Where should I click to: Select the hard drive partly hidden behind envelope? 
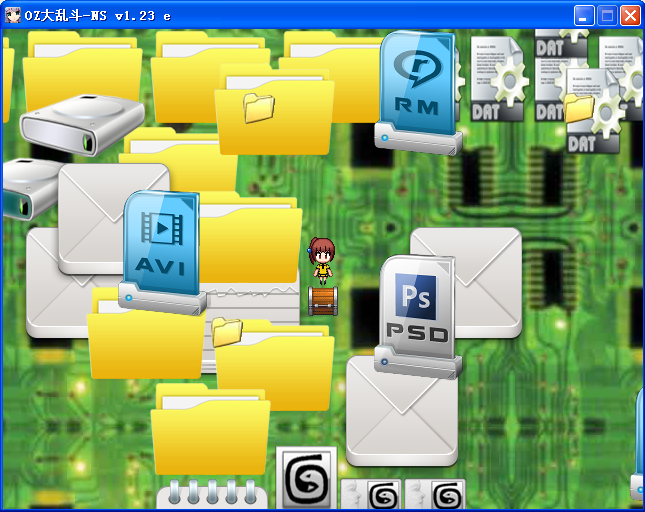pyautogui.click(x=31, y=189)
